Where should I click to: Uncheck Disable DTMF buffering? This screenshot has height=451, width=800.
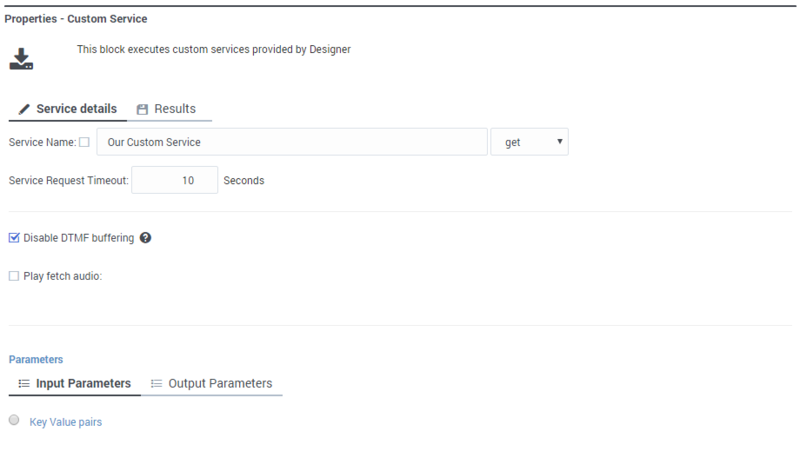14,238
